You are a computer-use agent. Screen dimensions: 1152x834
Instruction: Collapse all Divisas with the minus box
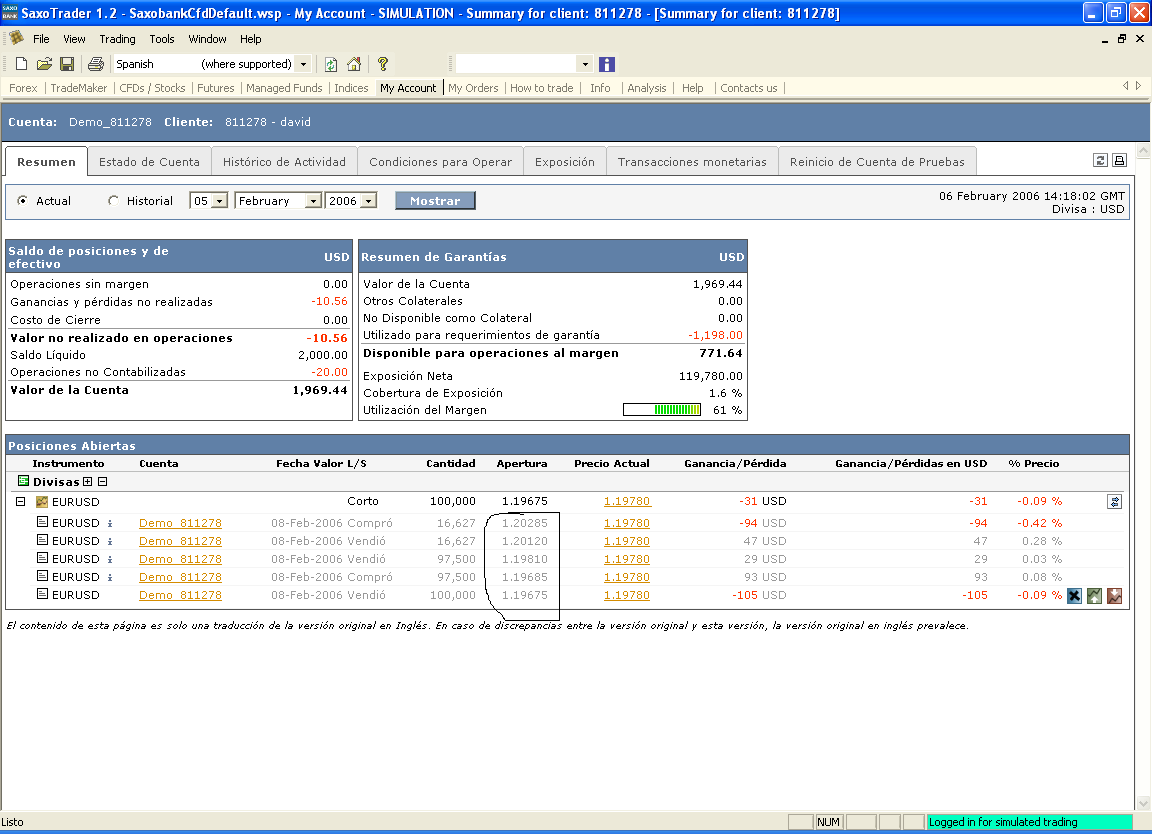pos(103,482)
